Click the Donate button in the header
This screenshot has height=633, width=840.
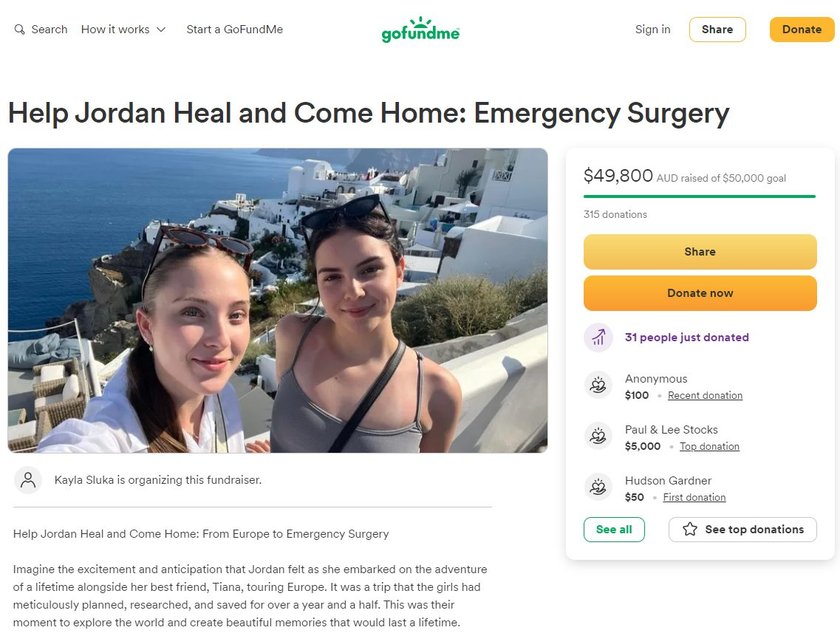802,29
